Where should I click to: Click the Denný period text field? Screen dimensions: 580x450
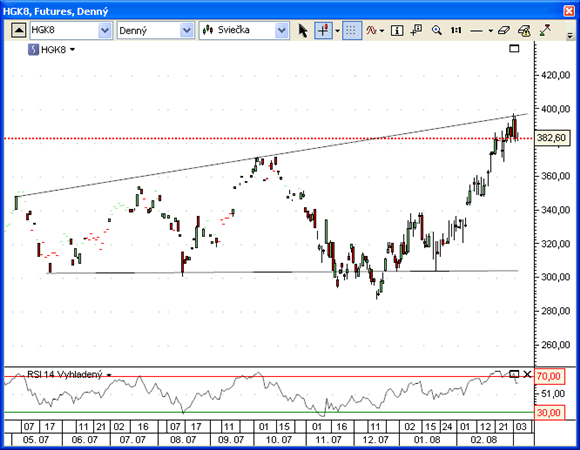pos(149,30)
